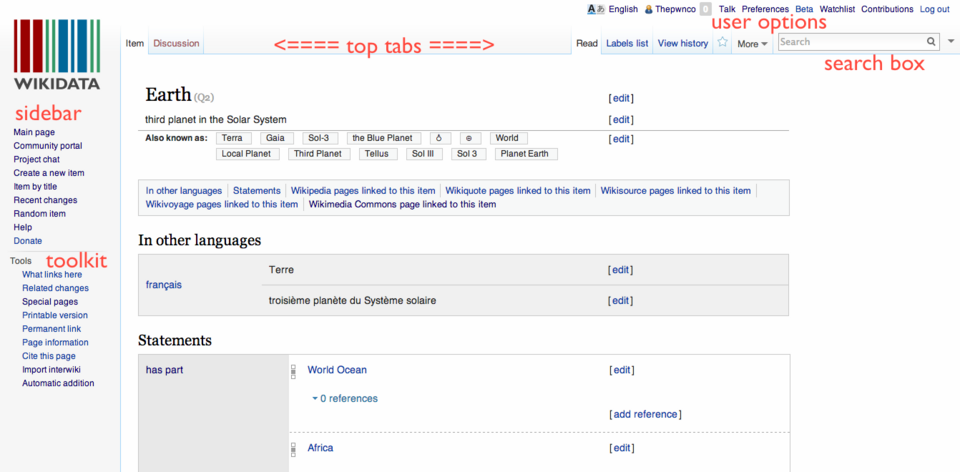Click the Wikidata logo
This screenshot has width=960, height=472.
click(x=57, y=54)
